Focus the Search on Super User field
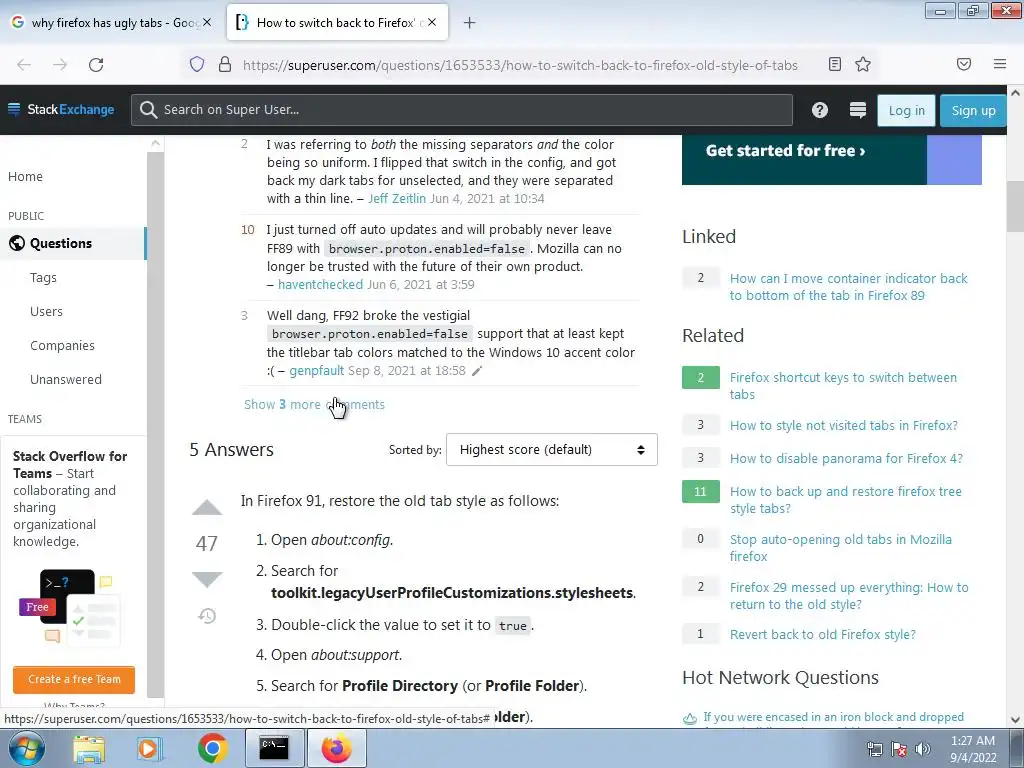The height and width of the screenshot is (768, 1024). click(462, 110)
